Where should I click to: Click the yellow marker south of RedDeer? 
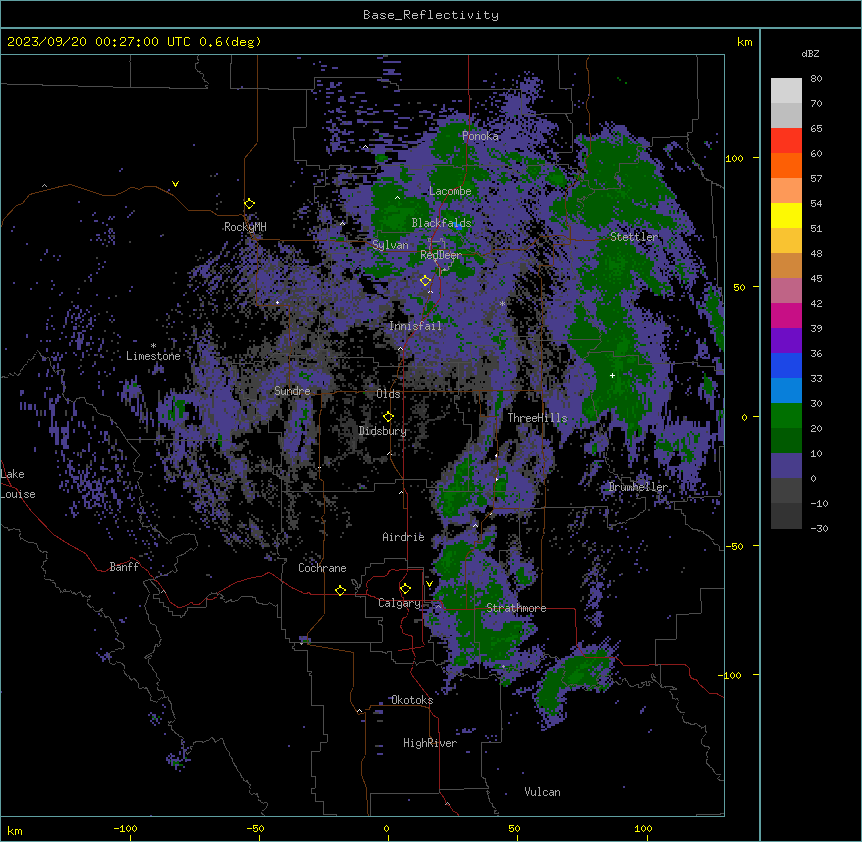pos(425,281)
